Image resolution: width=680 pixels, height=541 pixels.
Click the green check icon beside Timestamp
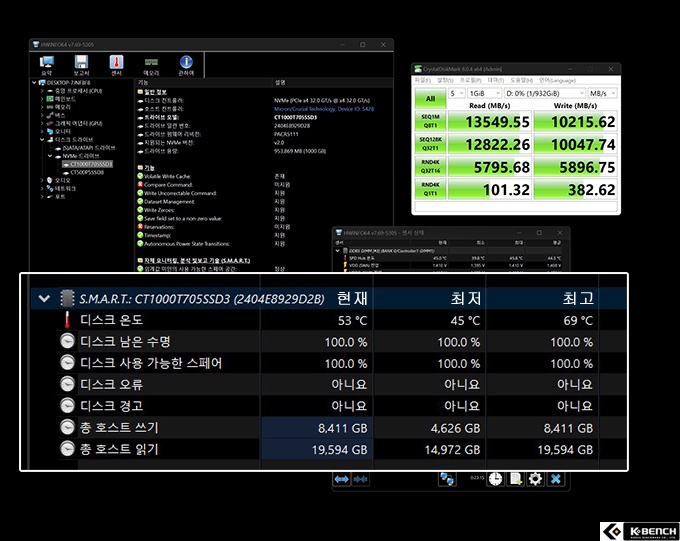(x=140, y=235)
